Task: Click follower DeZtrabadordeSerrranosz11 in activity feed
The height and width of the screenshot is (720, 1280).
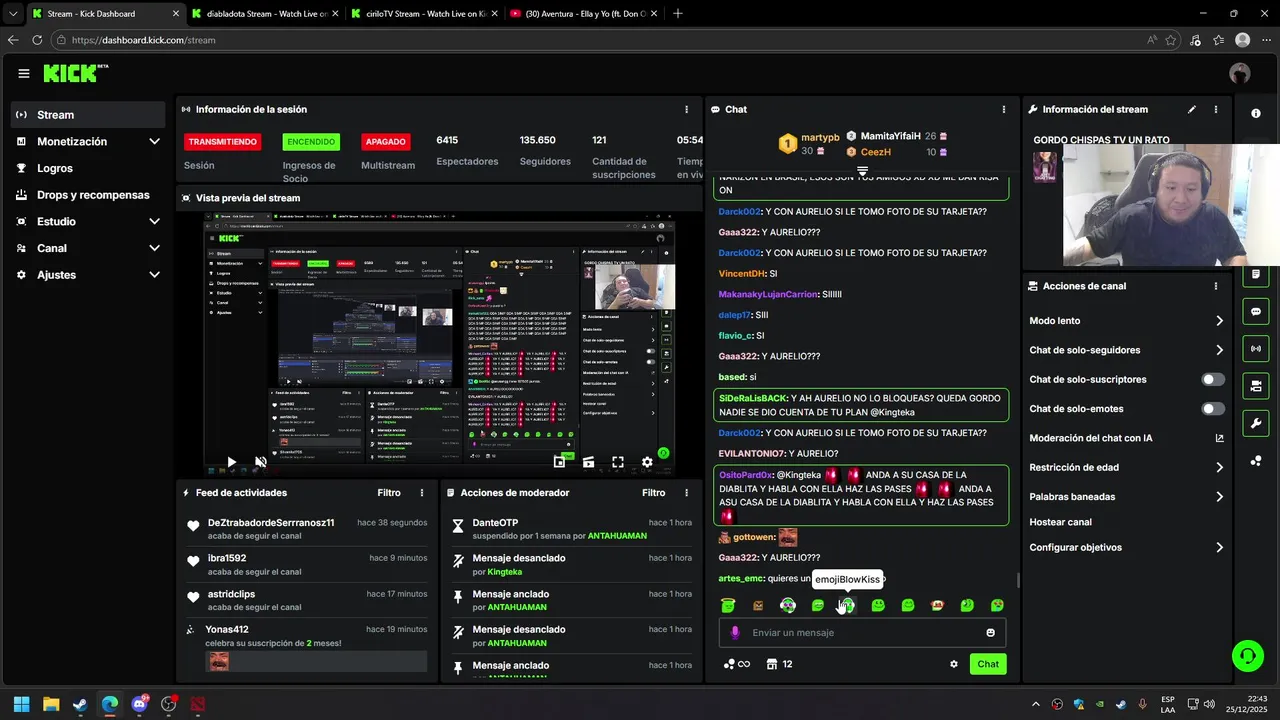Action: coord(271,523)
